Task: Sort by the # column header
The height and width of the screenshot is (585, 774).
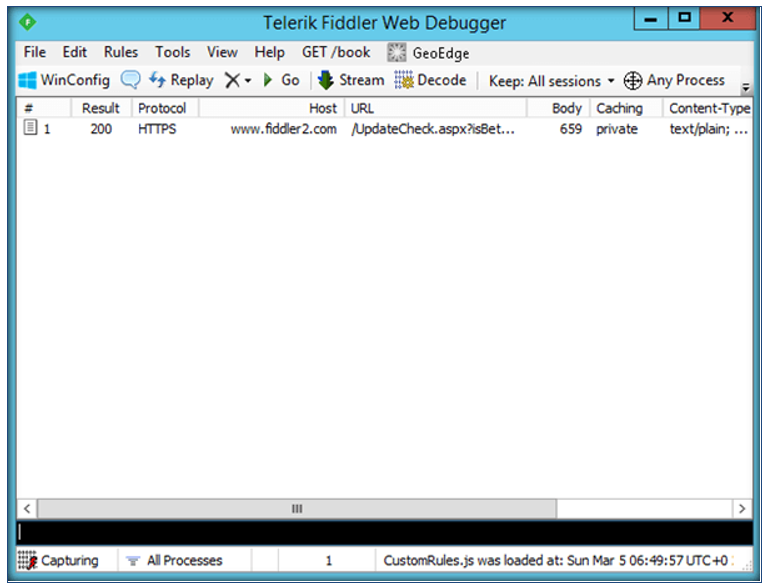Action: click(x=44, y=108)
